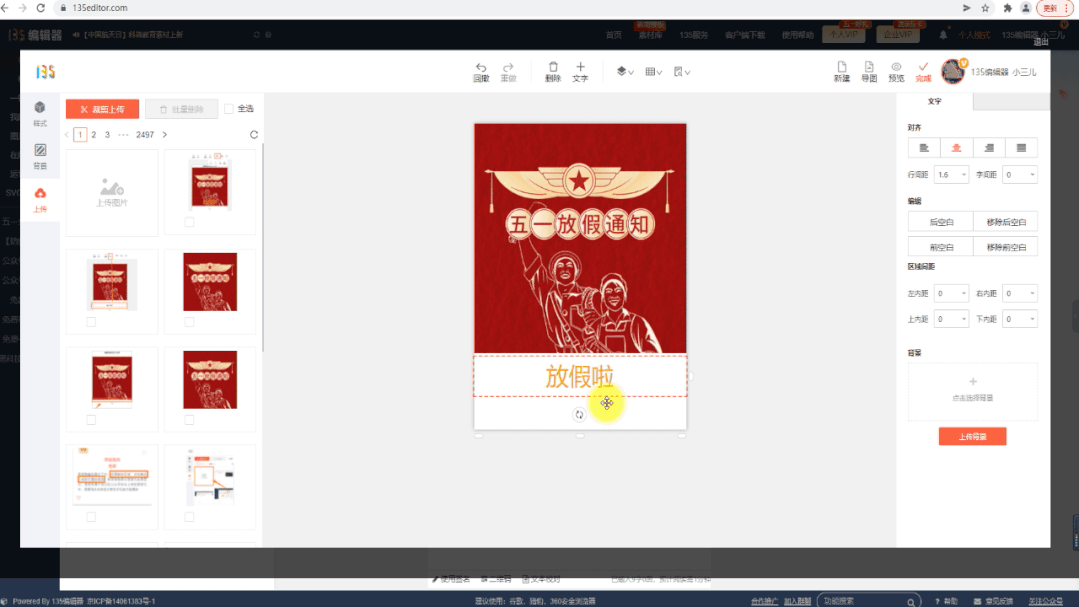Click the user avatar picture
Screen dimensions: 1079x607
[x=953, y=72]
